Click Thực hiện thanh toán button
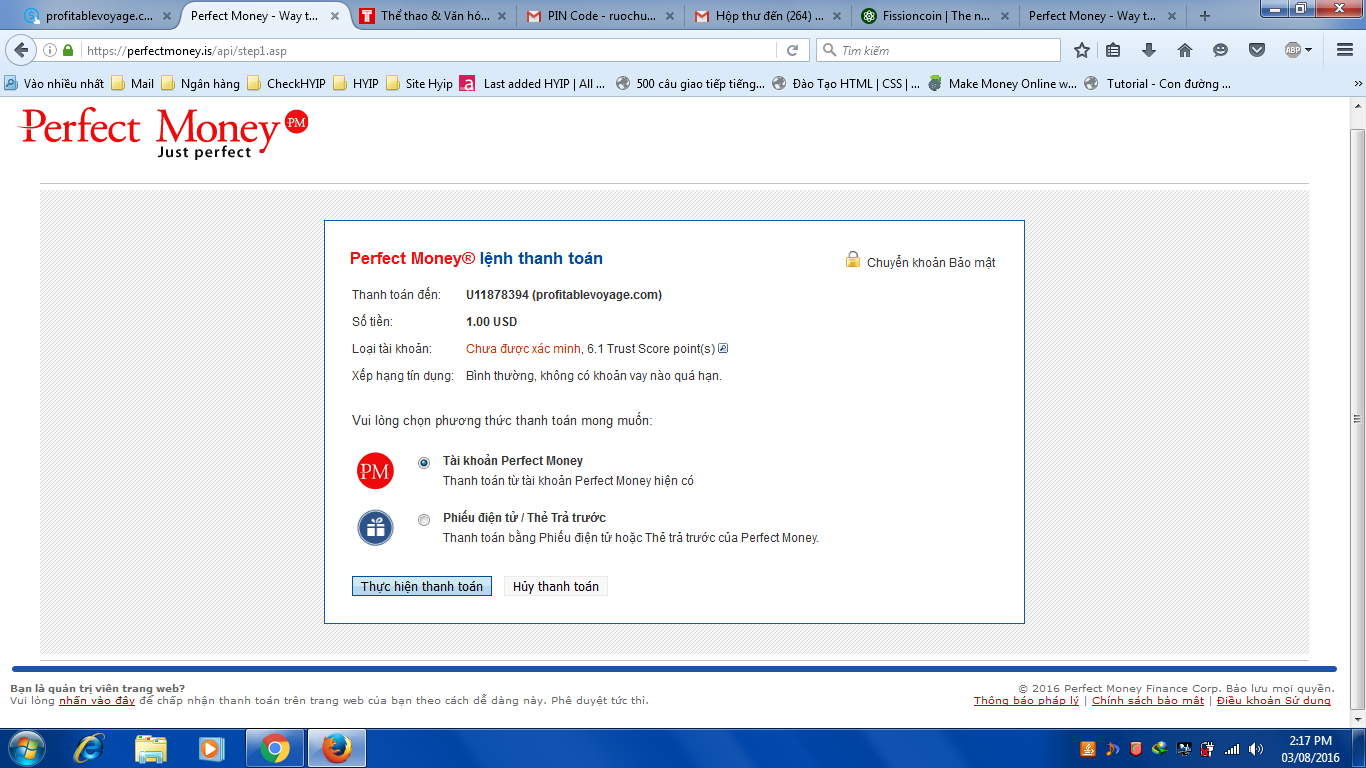The image size is (1366, 768). point(422,587)
